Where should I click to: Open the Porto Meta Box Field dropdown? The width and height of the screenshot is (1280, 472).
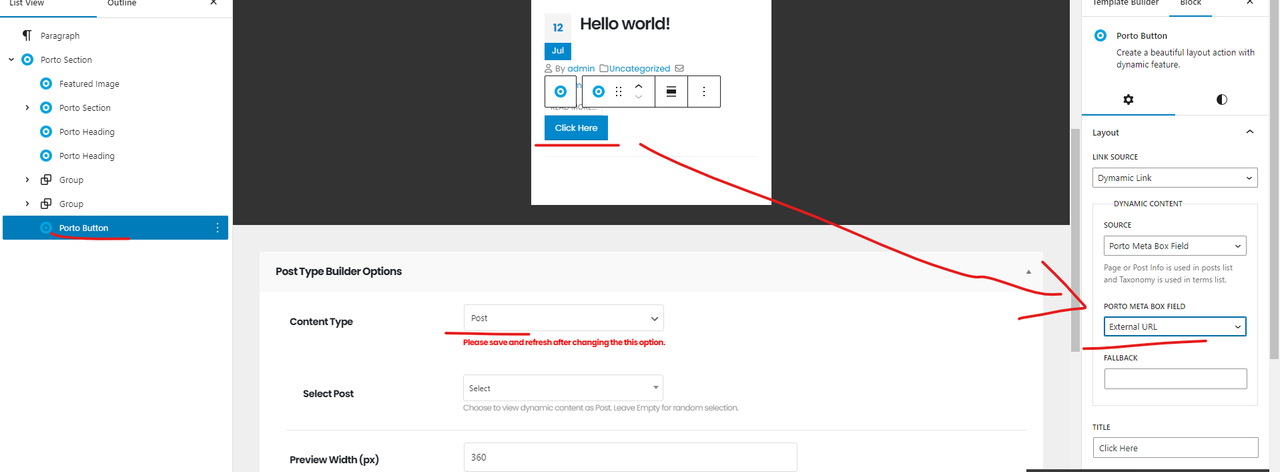[x=1175, y=327]
